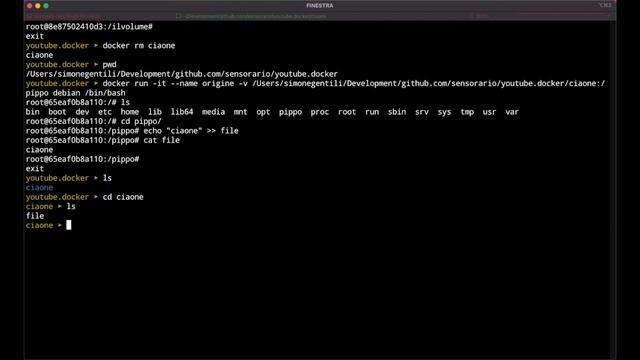Click 'mnt' in the directory listing
The width and height of the screenshot is (640, 360).
point(240,112)
